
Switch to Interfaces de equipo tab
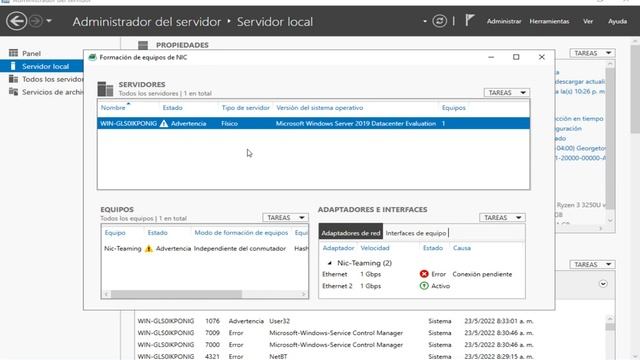pyautogui.click(x=416, y=233)
